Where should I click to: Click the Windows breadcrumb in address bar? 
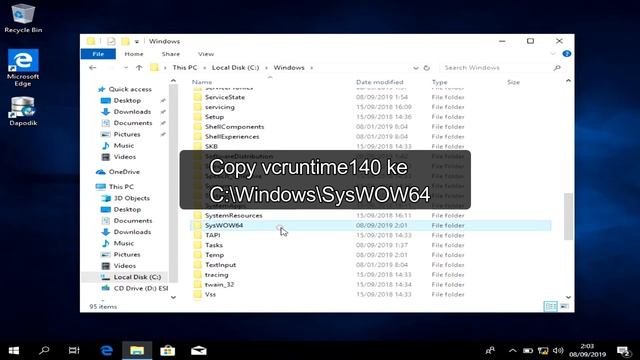tap(289, 68)
